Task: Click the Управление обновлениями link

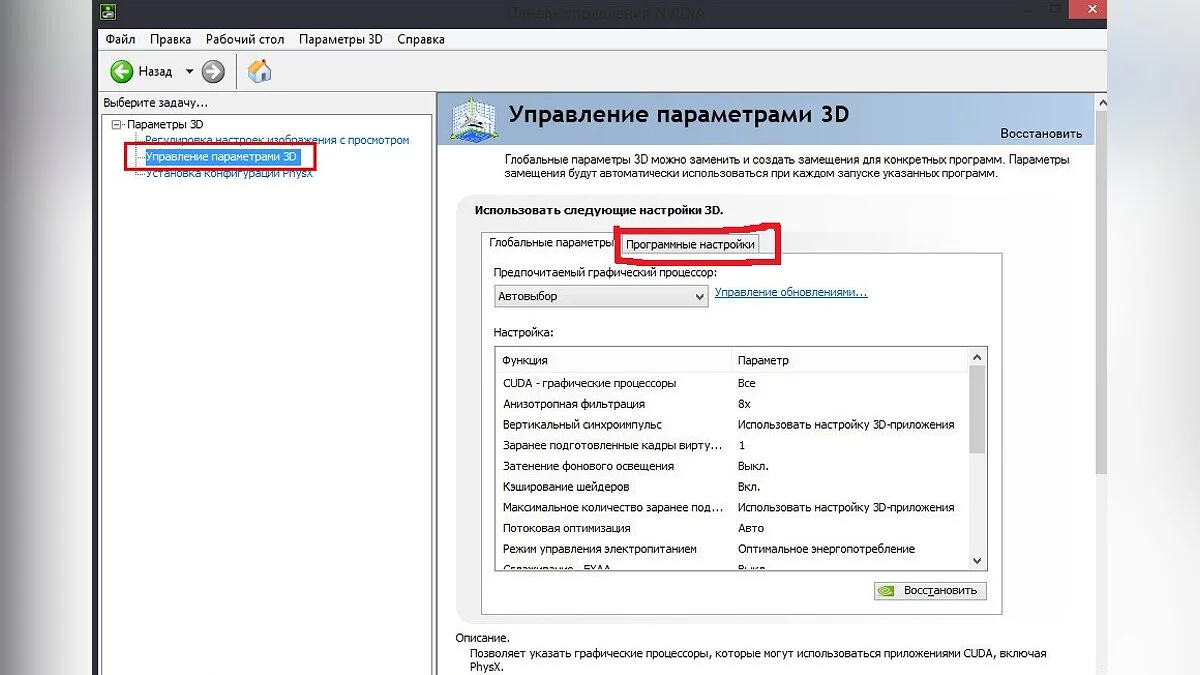Action: click(791, 293)
